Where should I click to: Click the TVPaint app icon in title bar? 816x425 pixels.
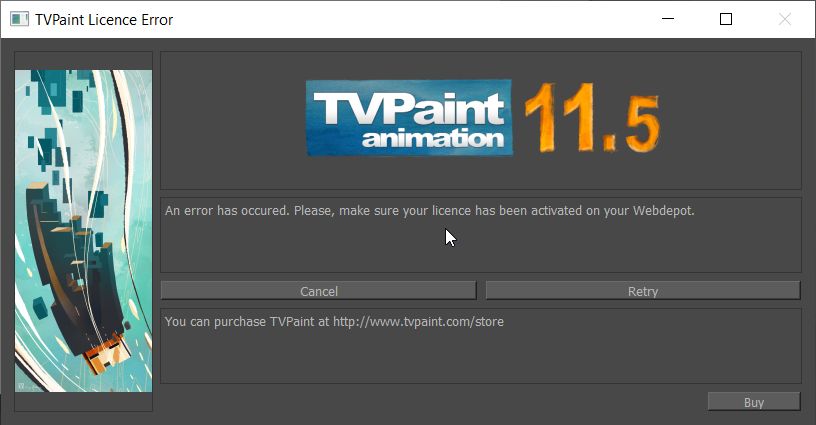point(19,19)
